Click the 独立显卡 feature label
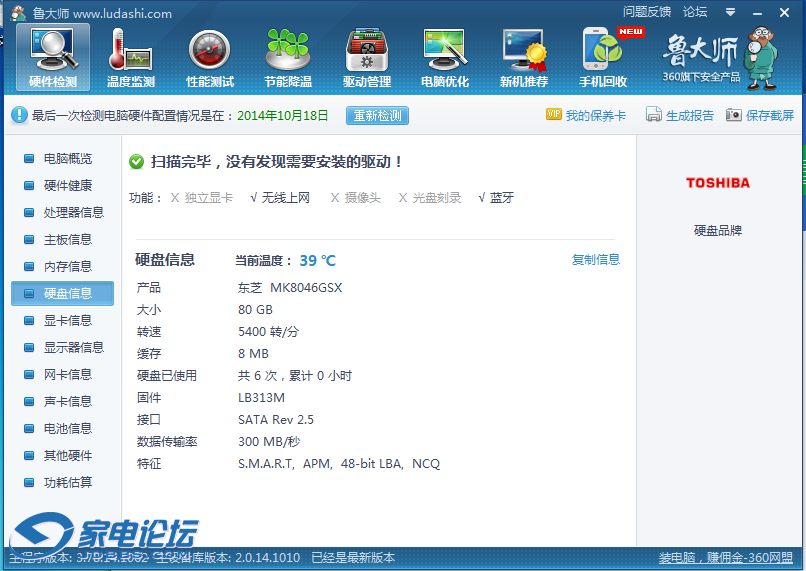The width and height of the screenshot is (806, 571). coord(209,198)
